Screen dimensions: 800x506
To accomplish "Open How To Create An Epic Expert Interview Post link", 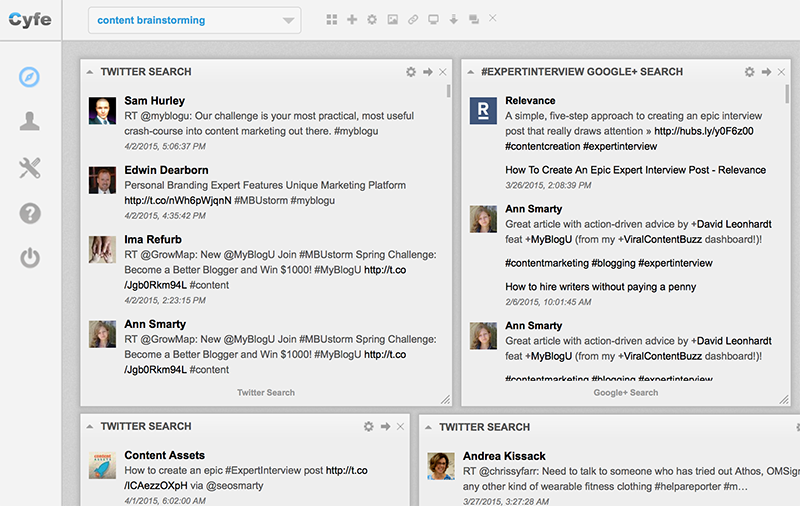I will tap(635, 170).
